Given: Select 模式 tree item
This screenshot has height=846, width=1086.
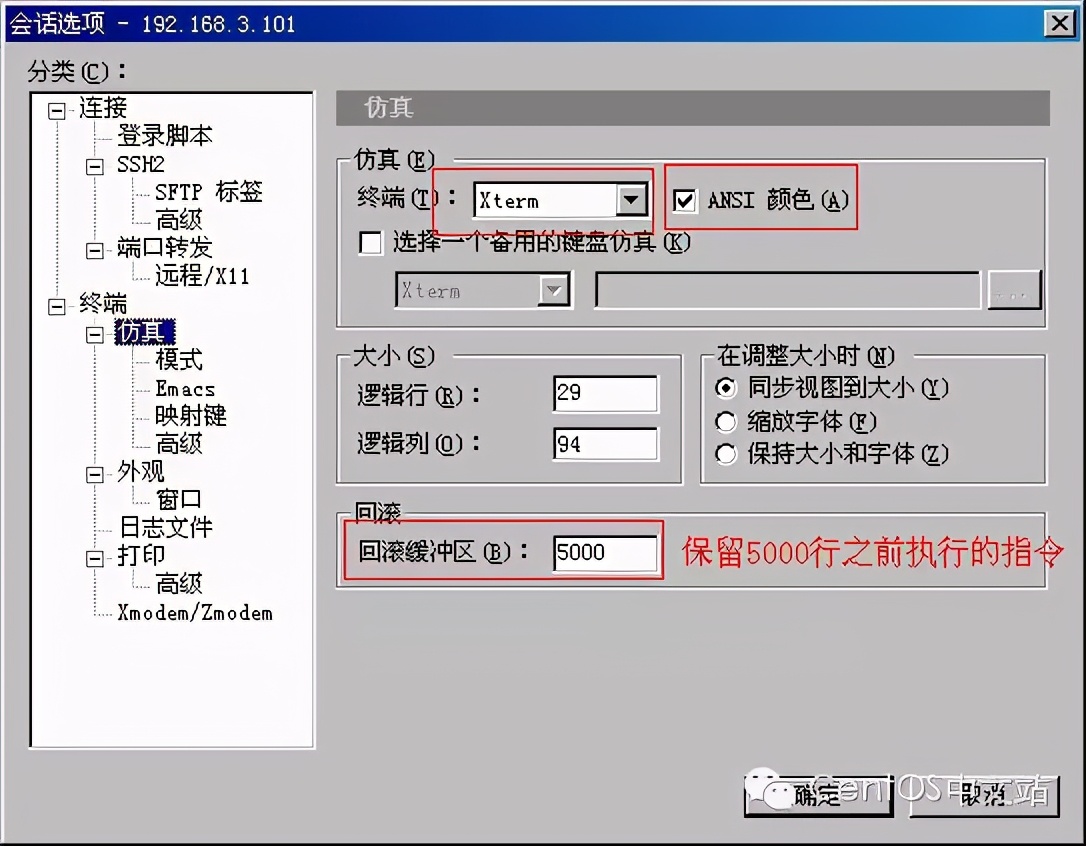Looking at the screenshot, I should [x=179, y=360].
